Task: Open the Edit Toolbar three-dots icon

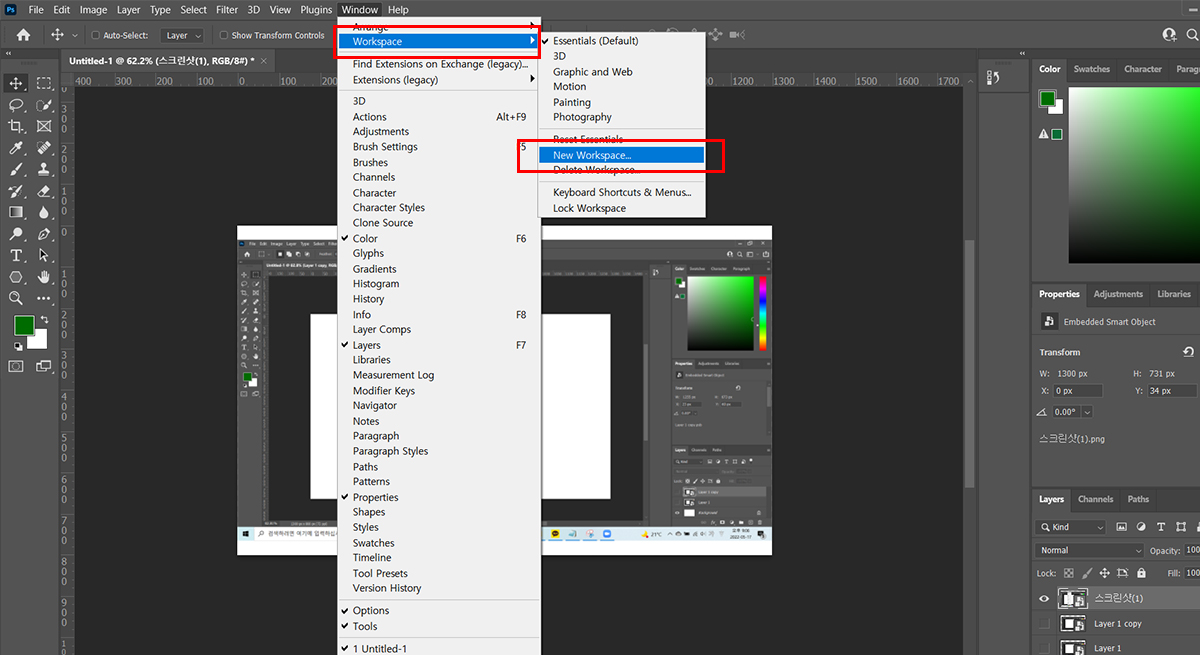Action: pos(44,298)
